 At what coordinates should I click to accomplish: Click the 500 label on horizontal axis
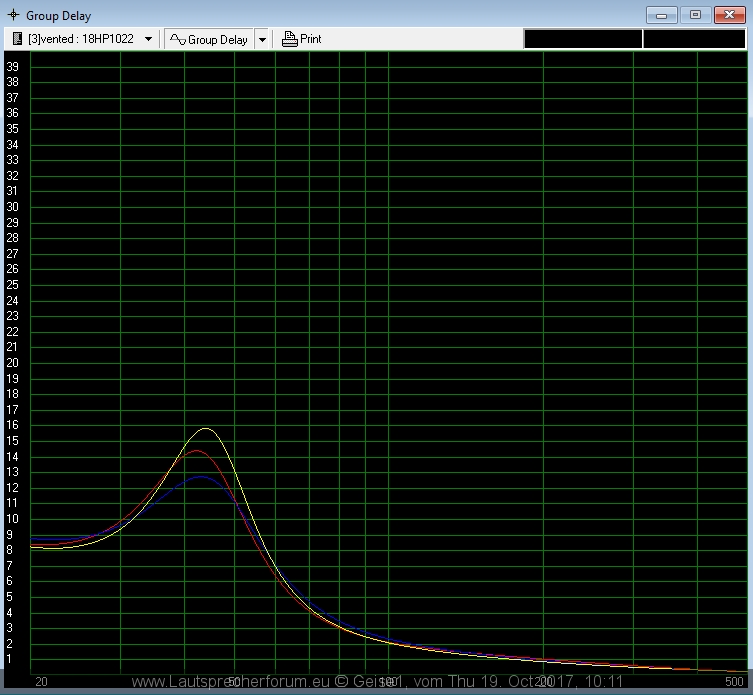[734, 681]
